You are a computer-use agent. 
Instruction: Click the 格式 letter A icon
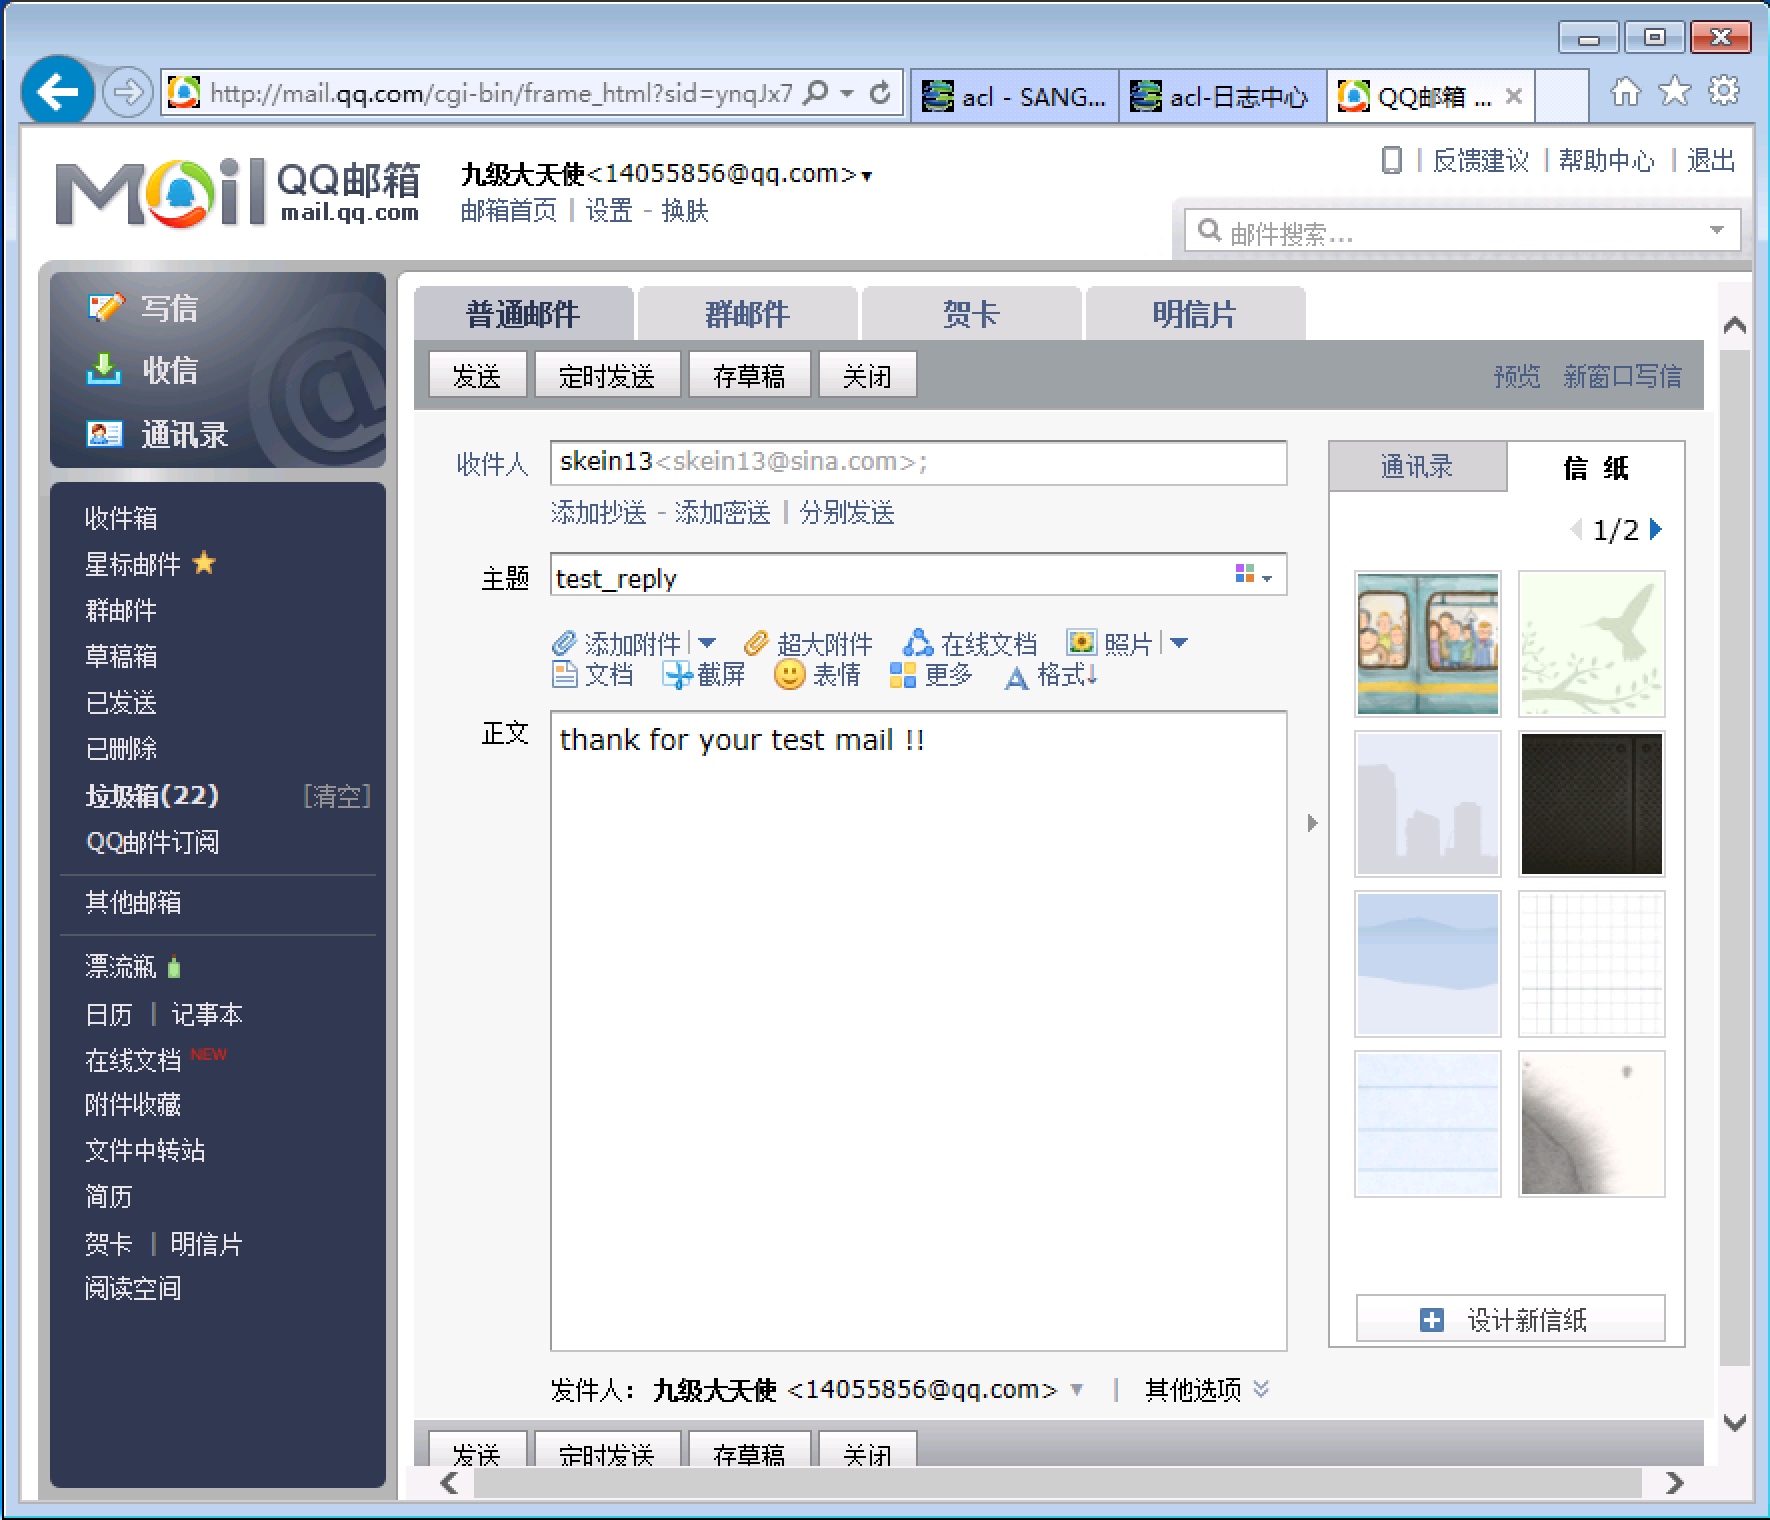pyautogui.click(x=1016, y=678)
